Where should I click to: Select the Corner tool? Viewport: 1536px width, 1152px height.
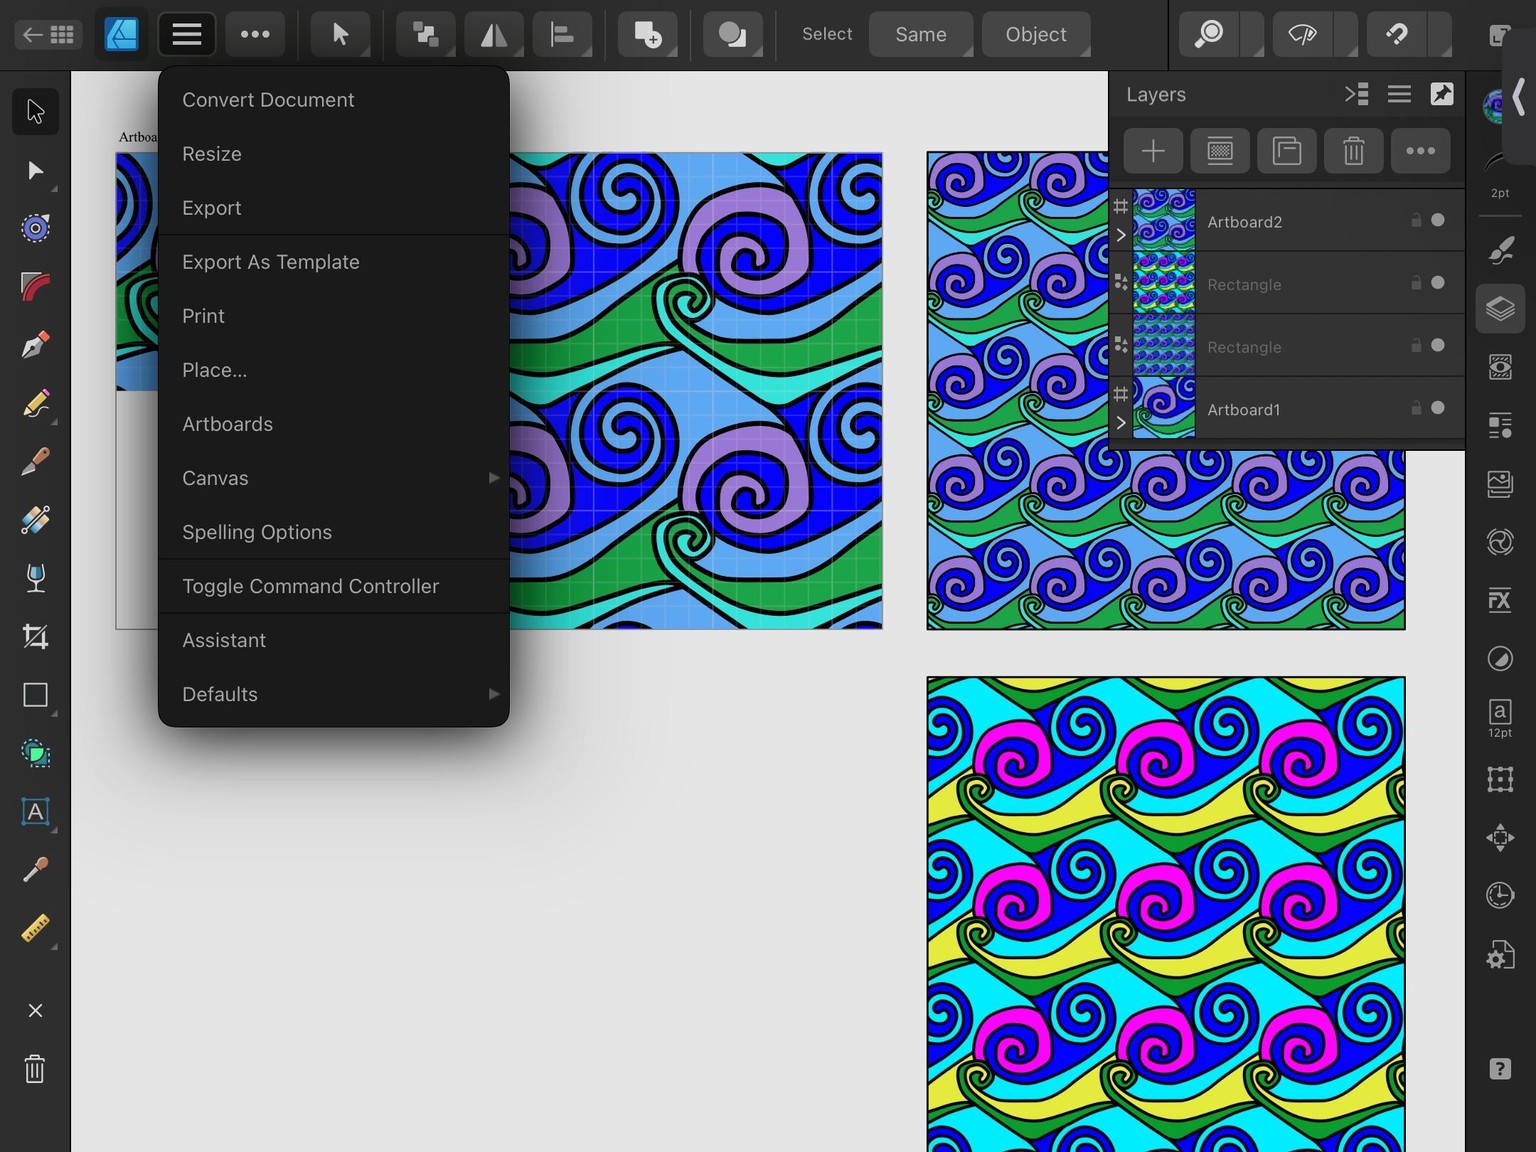click(35, 287)
